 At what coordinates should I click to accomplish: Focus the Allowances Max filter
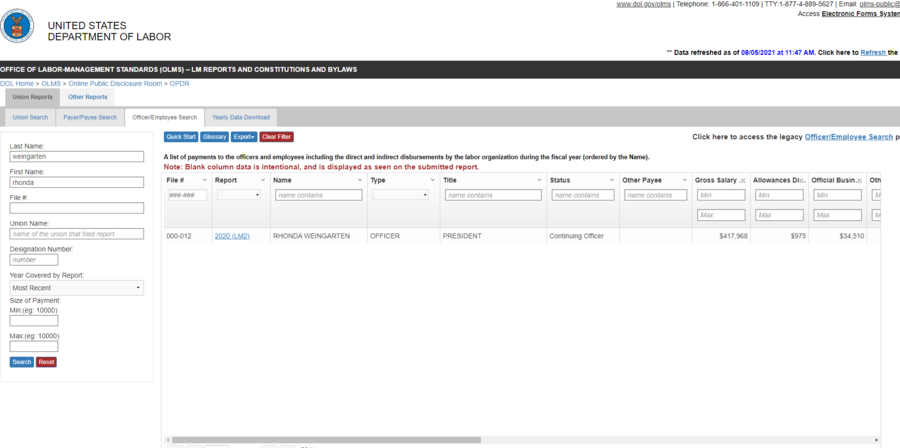779,215
